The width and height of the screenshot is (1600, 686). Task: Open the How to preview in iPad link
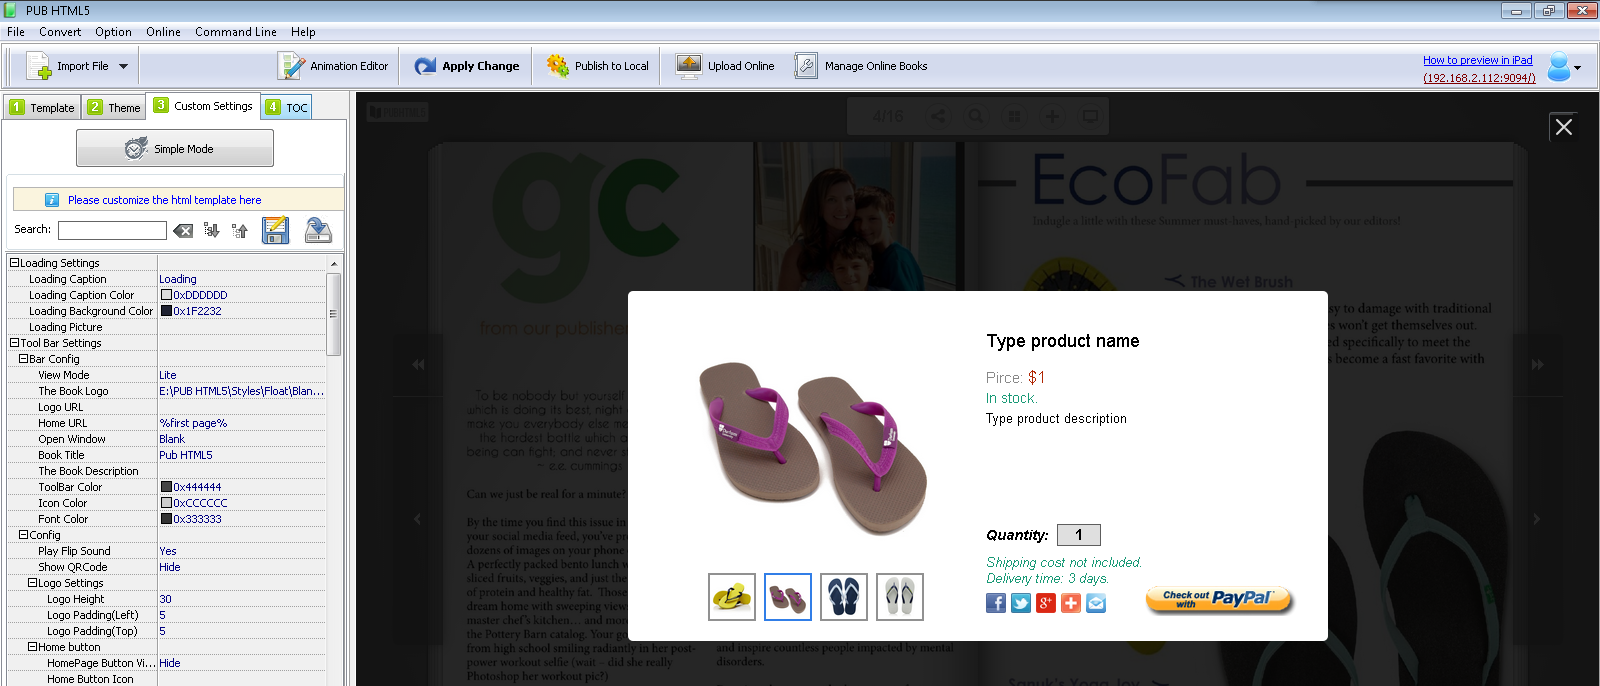tap(1478, 60)
